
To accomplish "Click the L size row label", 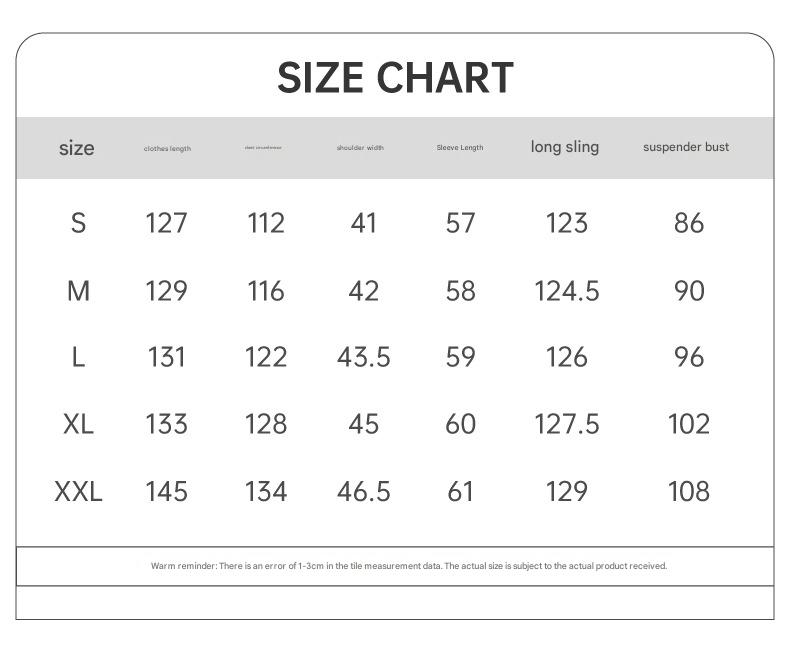I will click(78, 357).
